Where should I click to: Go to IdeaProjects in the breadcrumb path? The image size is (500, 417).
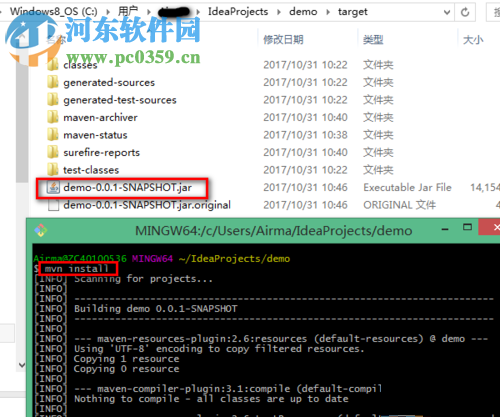pos(238,12)
